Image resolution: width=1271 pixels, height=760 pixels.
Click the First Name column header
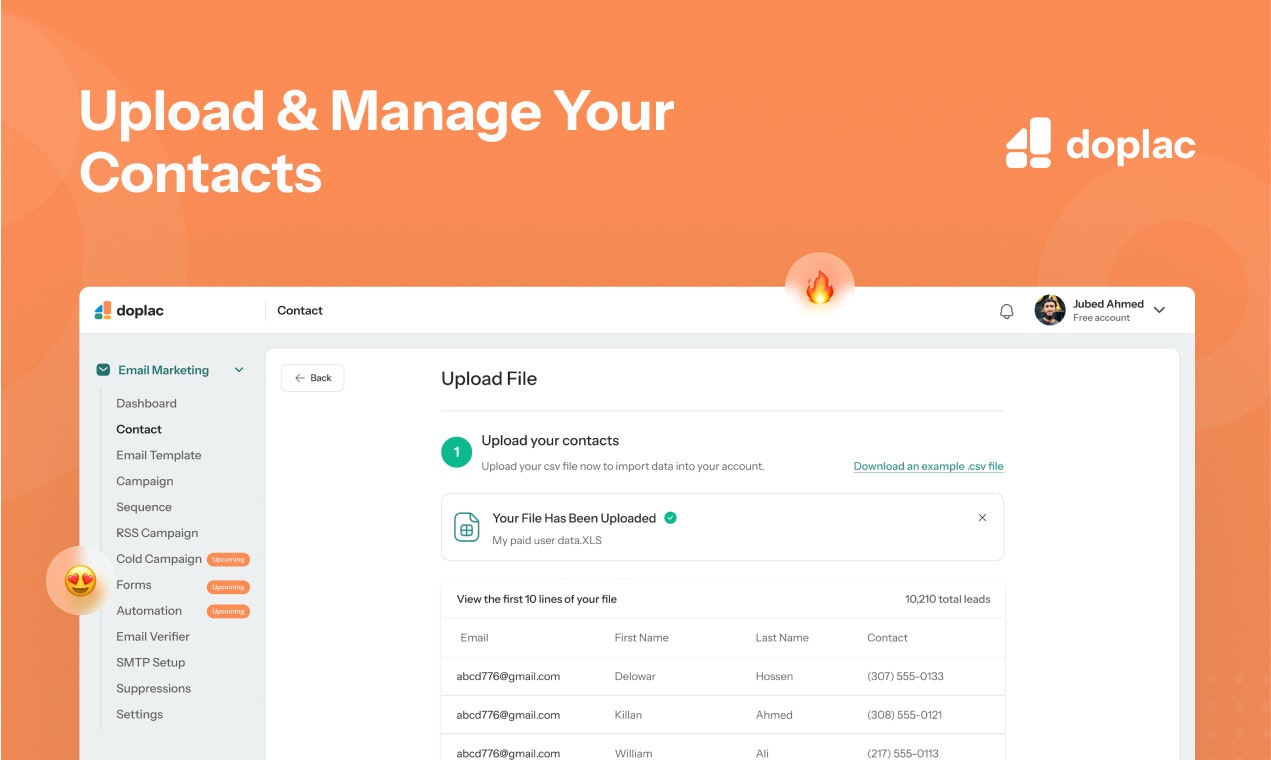(641, 638)
